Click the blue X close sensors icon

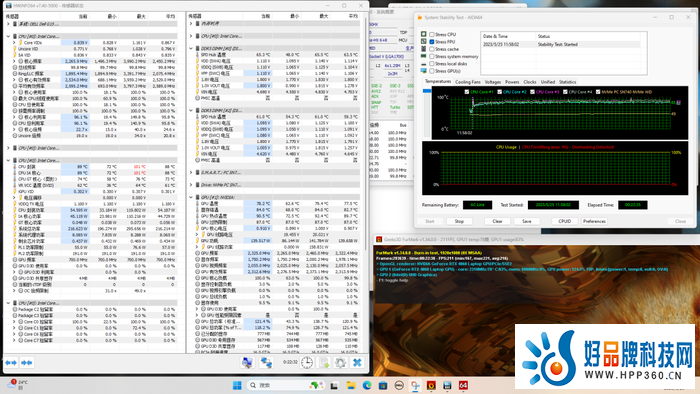point(357,363)
